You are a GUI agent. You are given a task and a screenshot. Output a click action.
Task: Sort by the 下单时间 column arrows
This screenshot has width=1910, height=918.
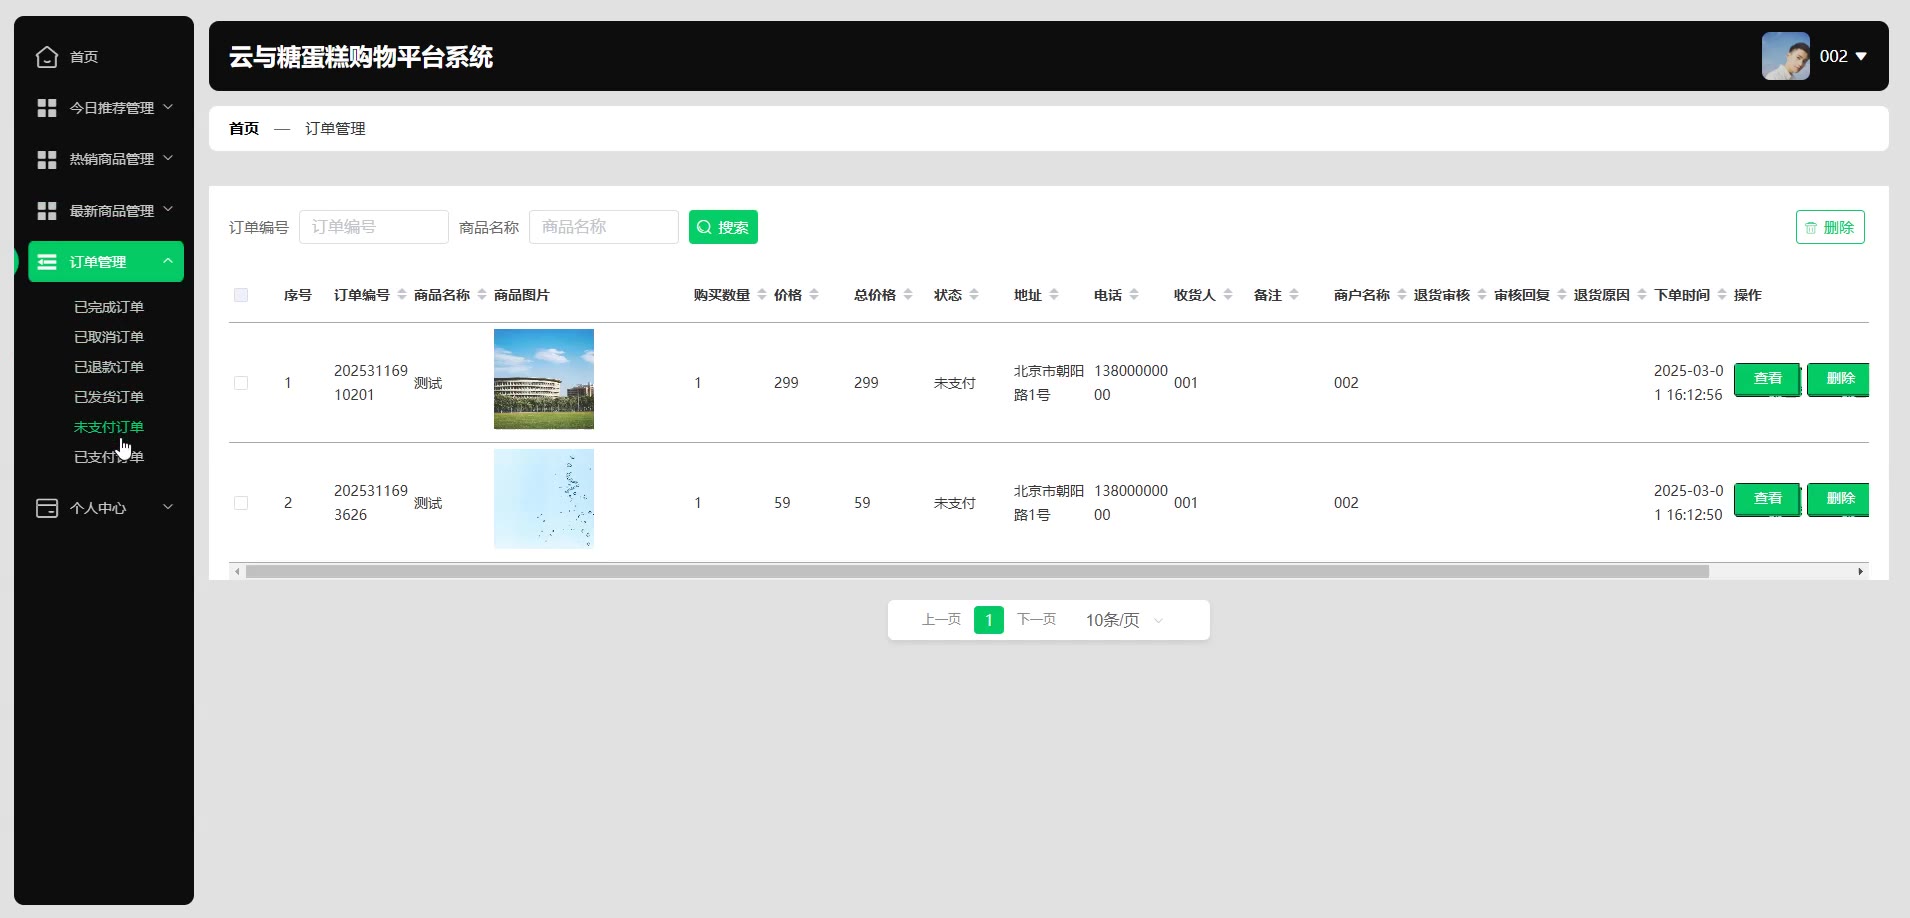pyautogui.click(x=1722, y=295)
